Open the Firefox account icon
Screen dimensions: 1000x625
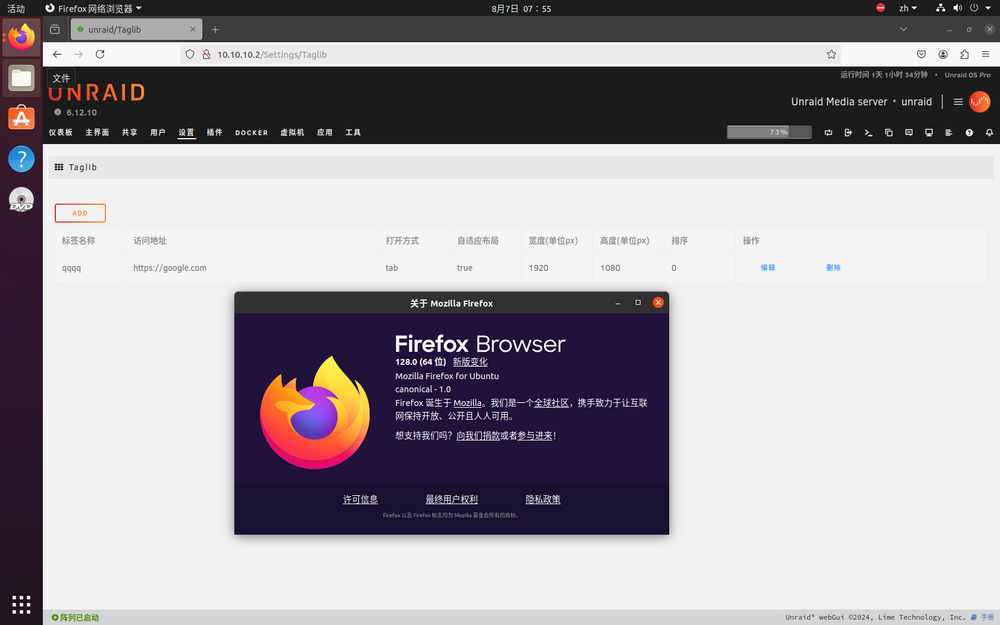point(943,54)
